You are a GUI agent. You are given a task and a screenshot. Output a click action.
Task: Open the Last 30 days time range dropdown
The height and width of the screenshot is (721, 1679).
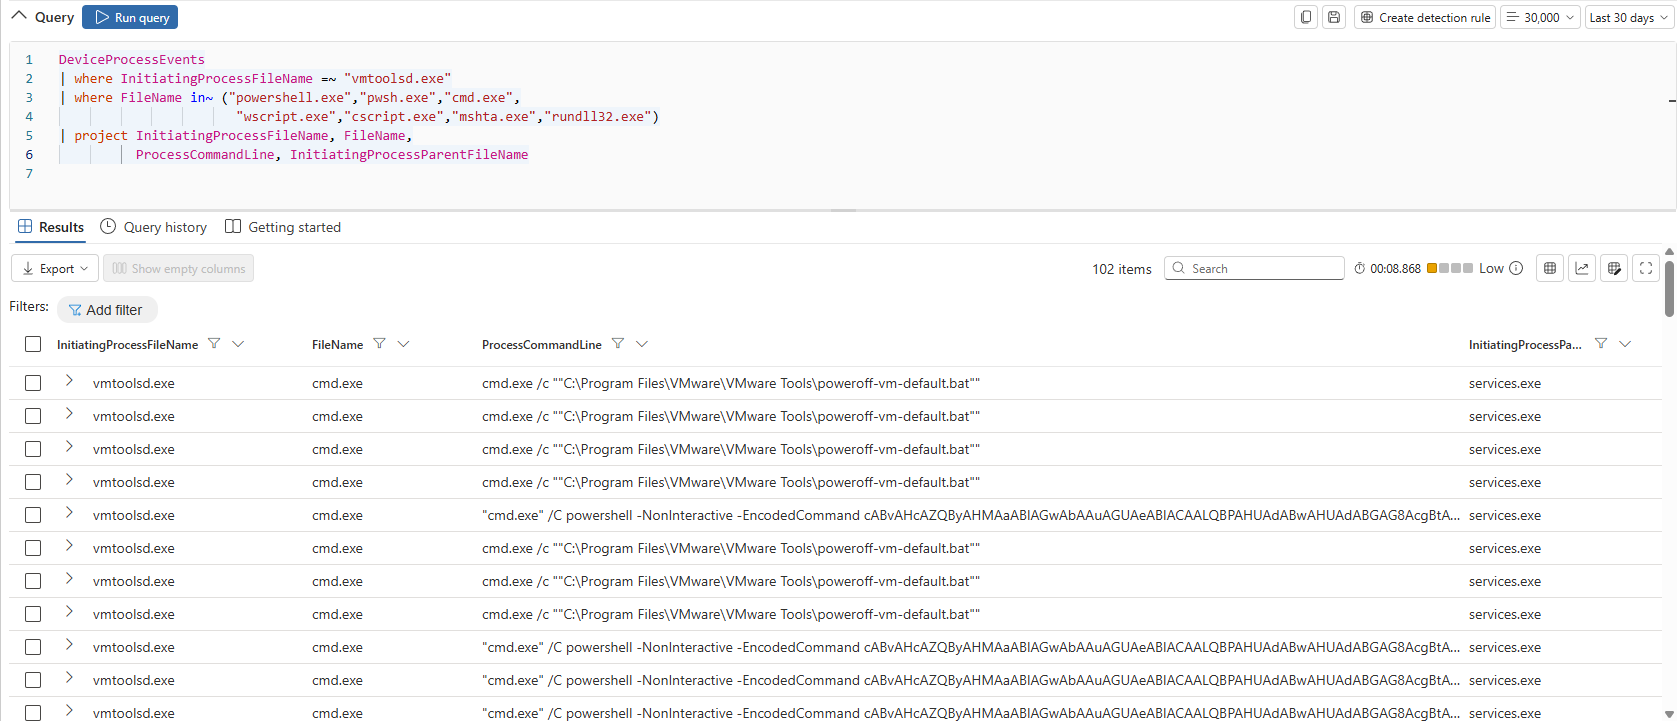pos(1628,17)
